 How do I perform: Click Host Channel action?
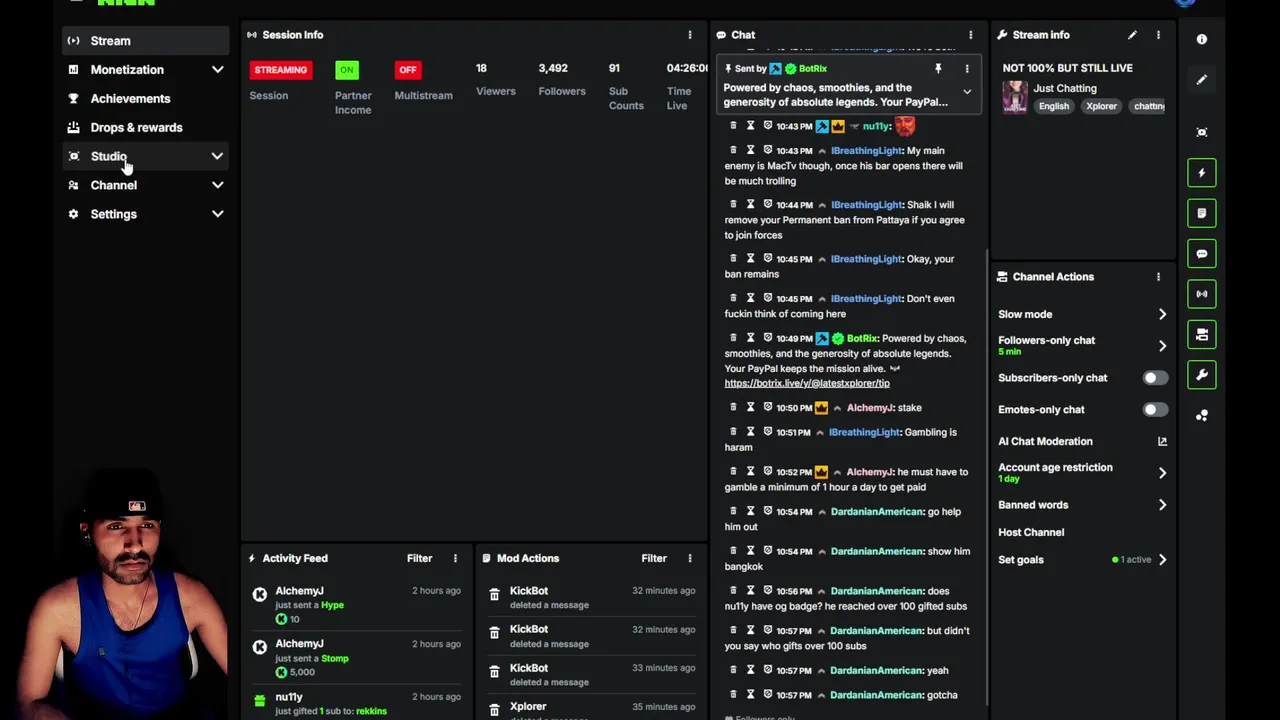coord(1031,533)
